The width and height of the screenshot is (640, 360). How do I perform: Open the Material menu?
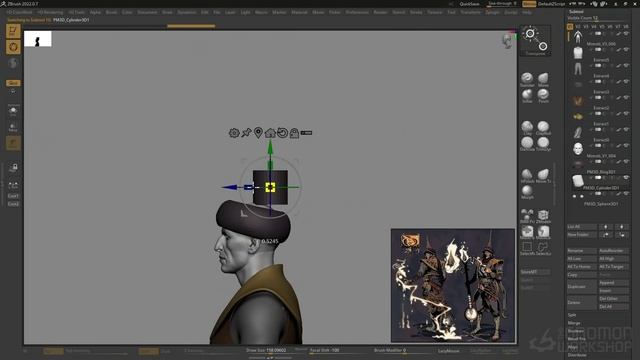[299, 12]
